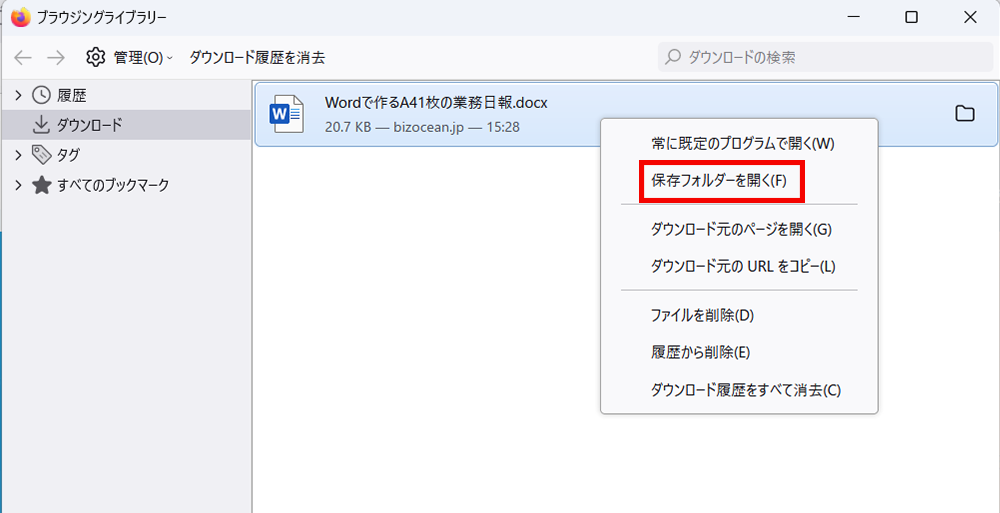Click the 20.7 KB — bizocean.jp details line
This screenshot has height=513, width=1000.
click(x=422, y=127)
